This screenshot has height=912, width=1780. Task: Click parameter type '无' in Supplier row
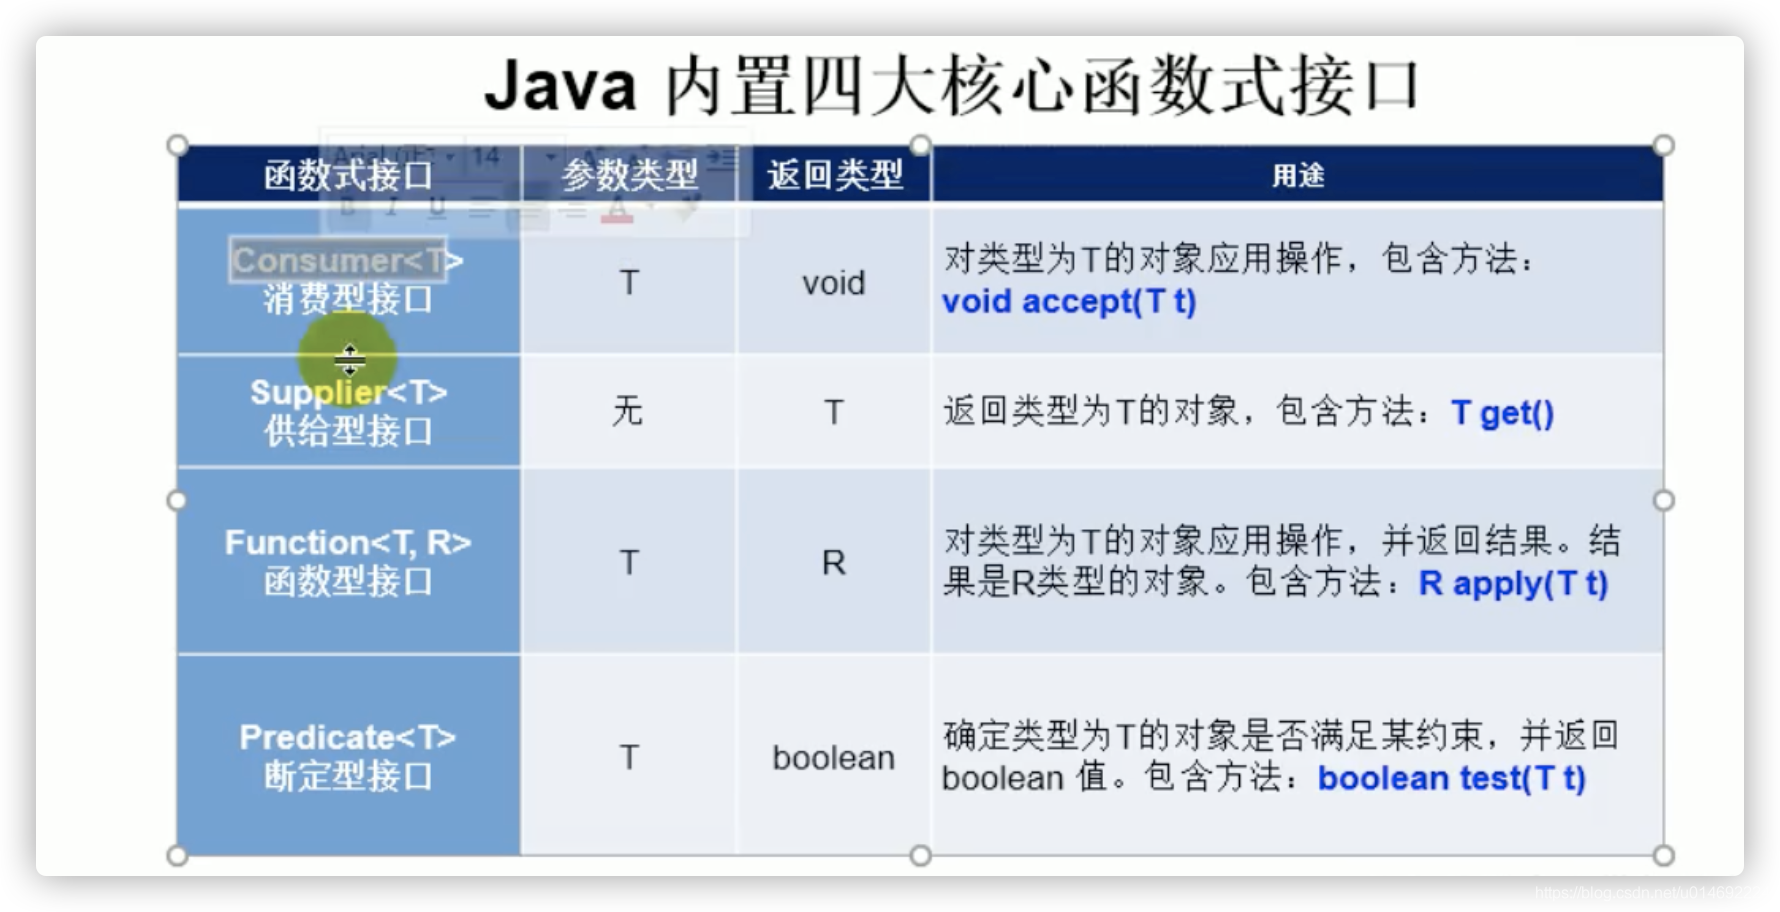coord(628,410)
